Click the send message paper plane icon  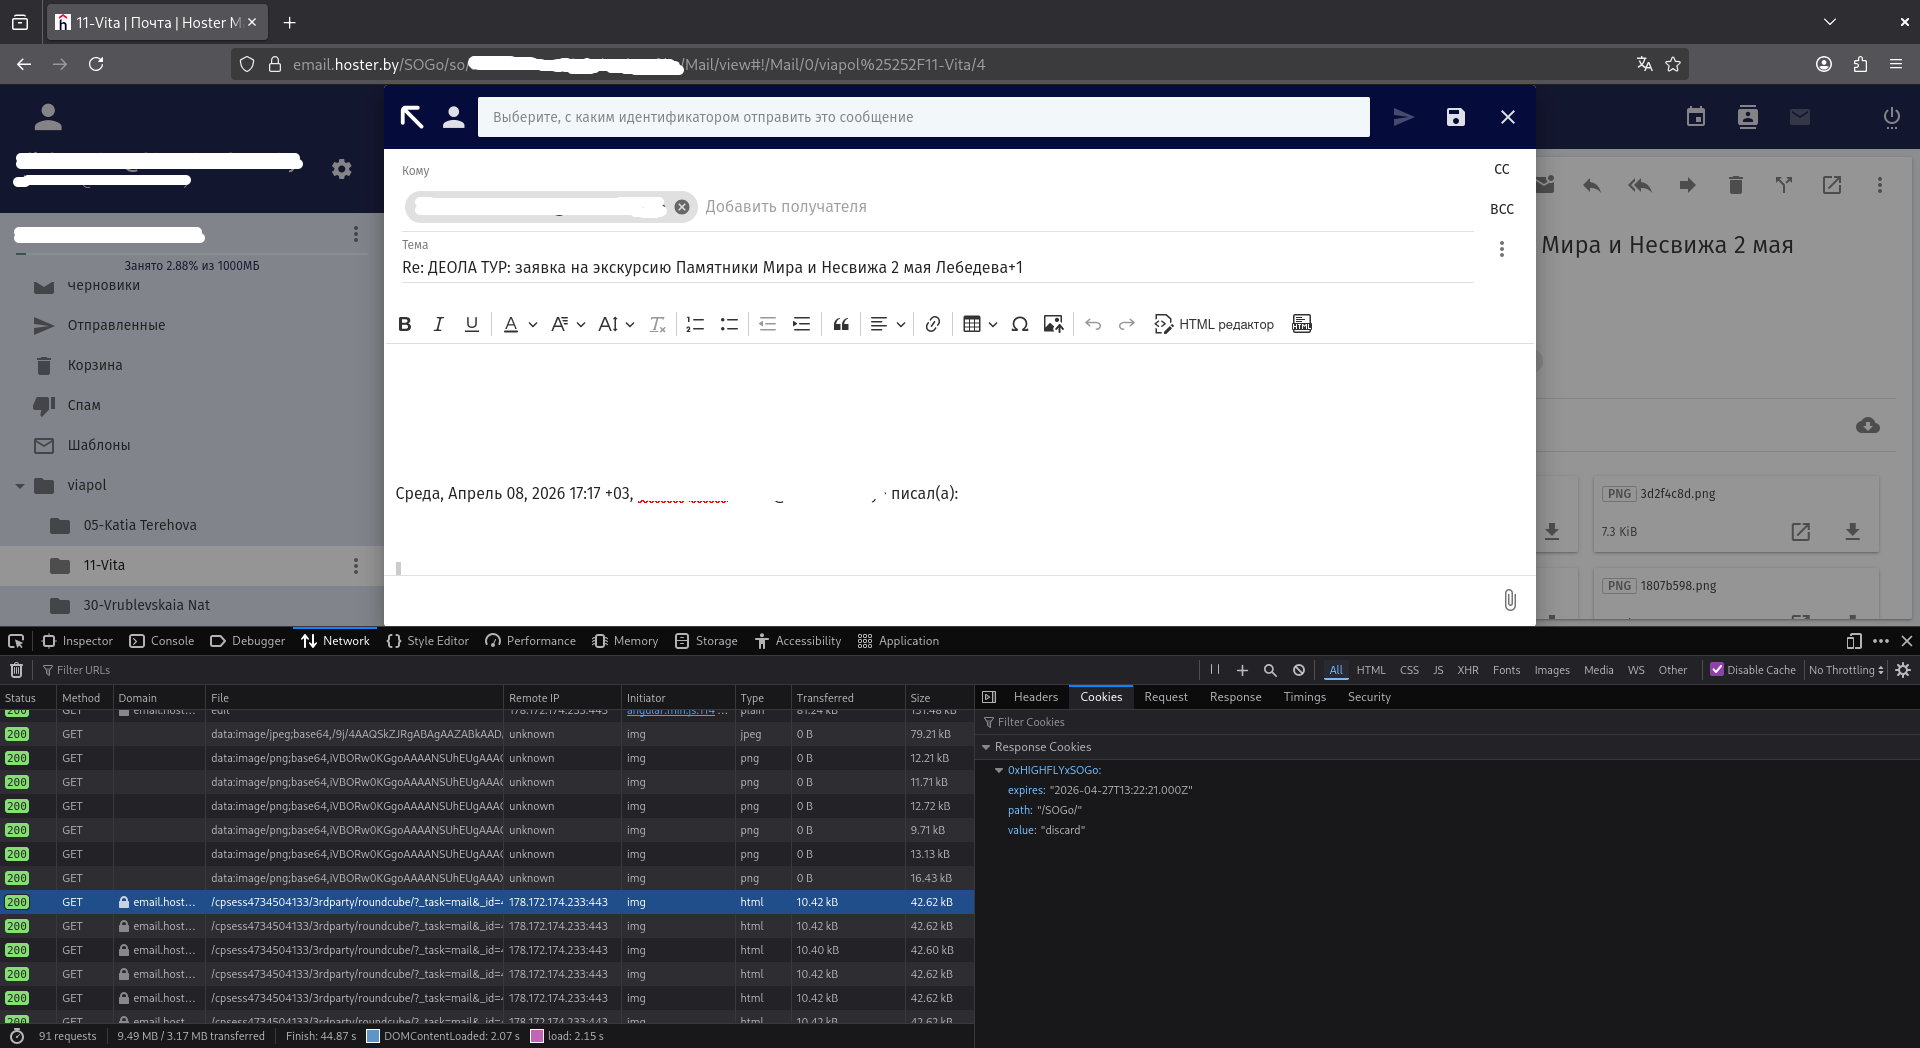[x=1403, y=117]
